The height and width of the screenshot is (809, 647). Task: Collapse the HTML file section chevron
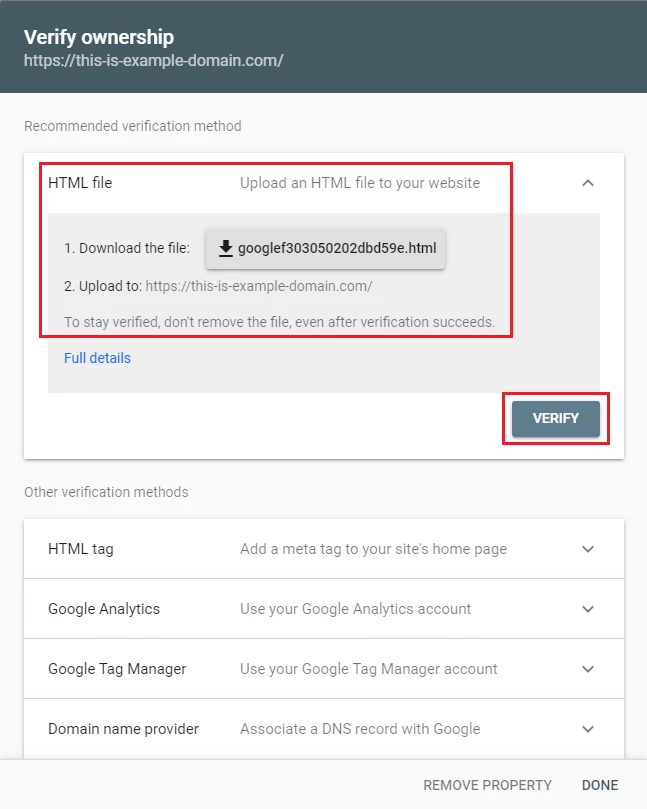[588, 183]
